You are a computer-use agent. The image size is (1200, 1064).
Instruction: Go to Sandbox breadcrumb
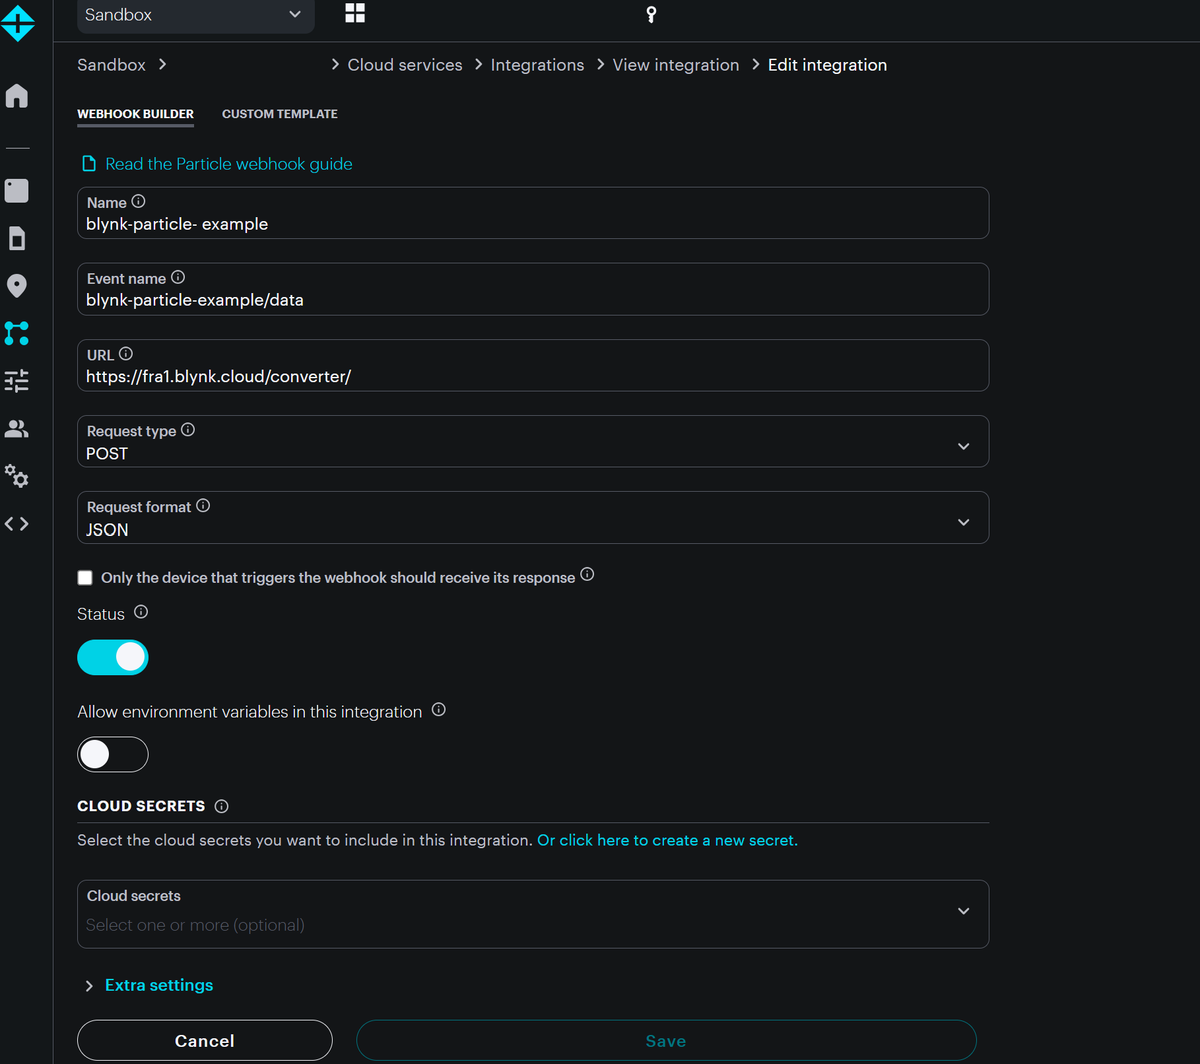click(x=111, y=65)
